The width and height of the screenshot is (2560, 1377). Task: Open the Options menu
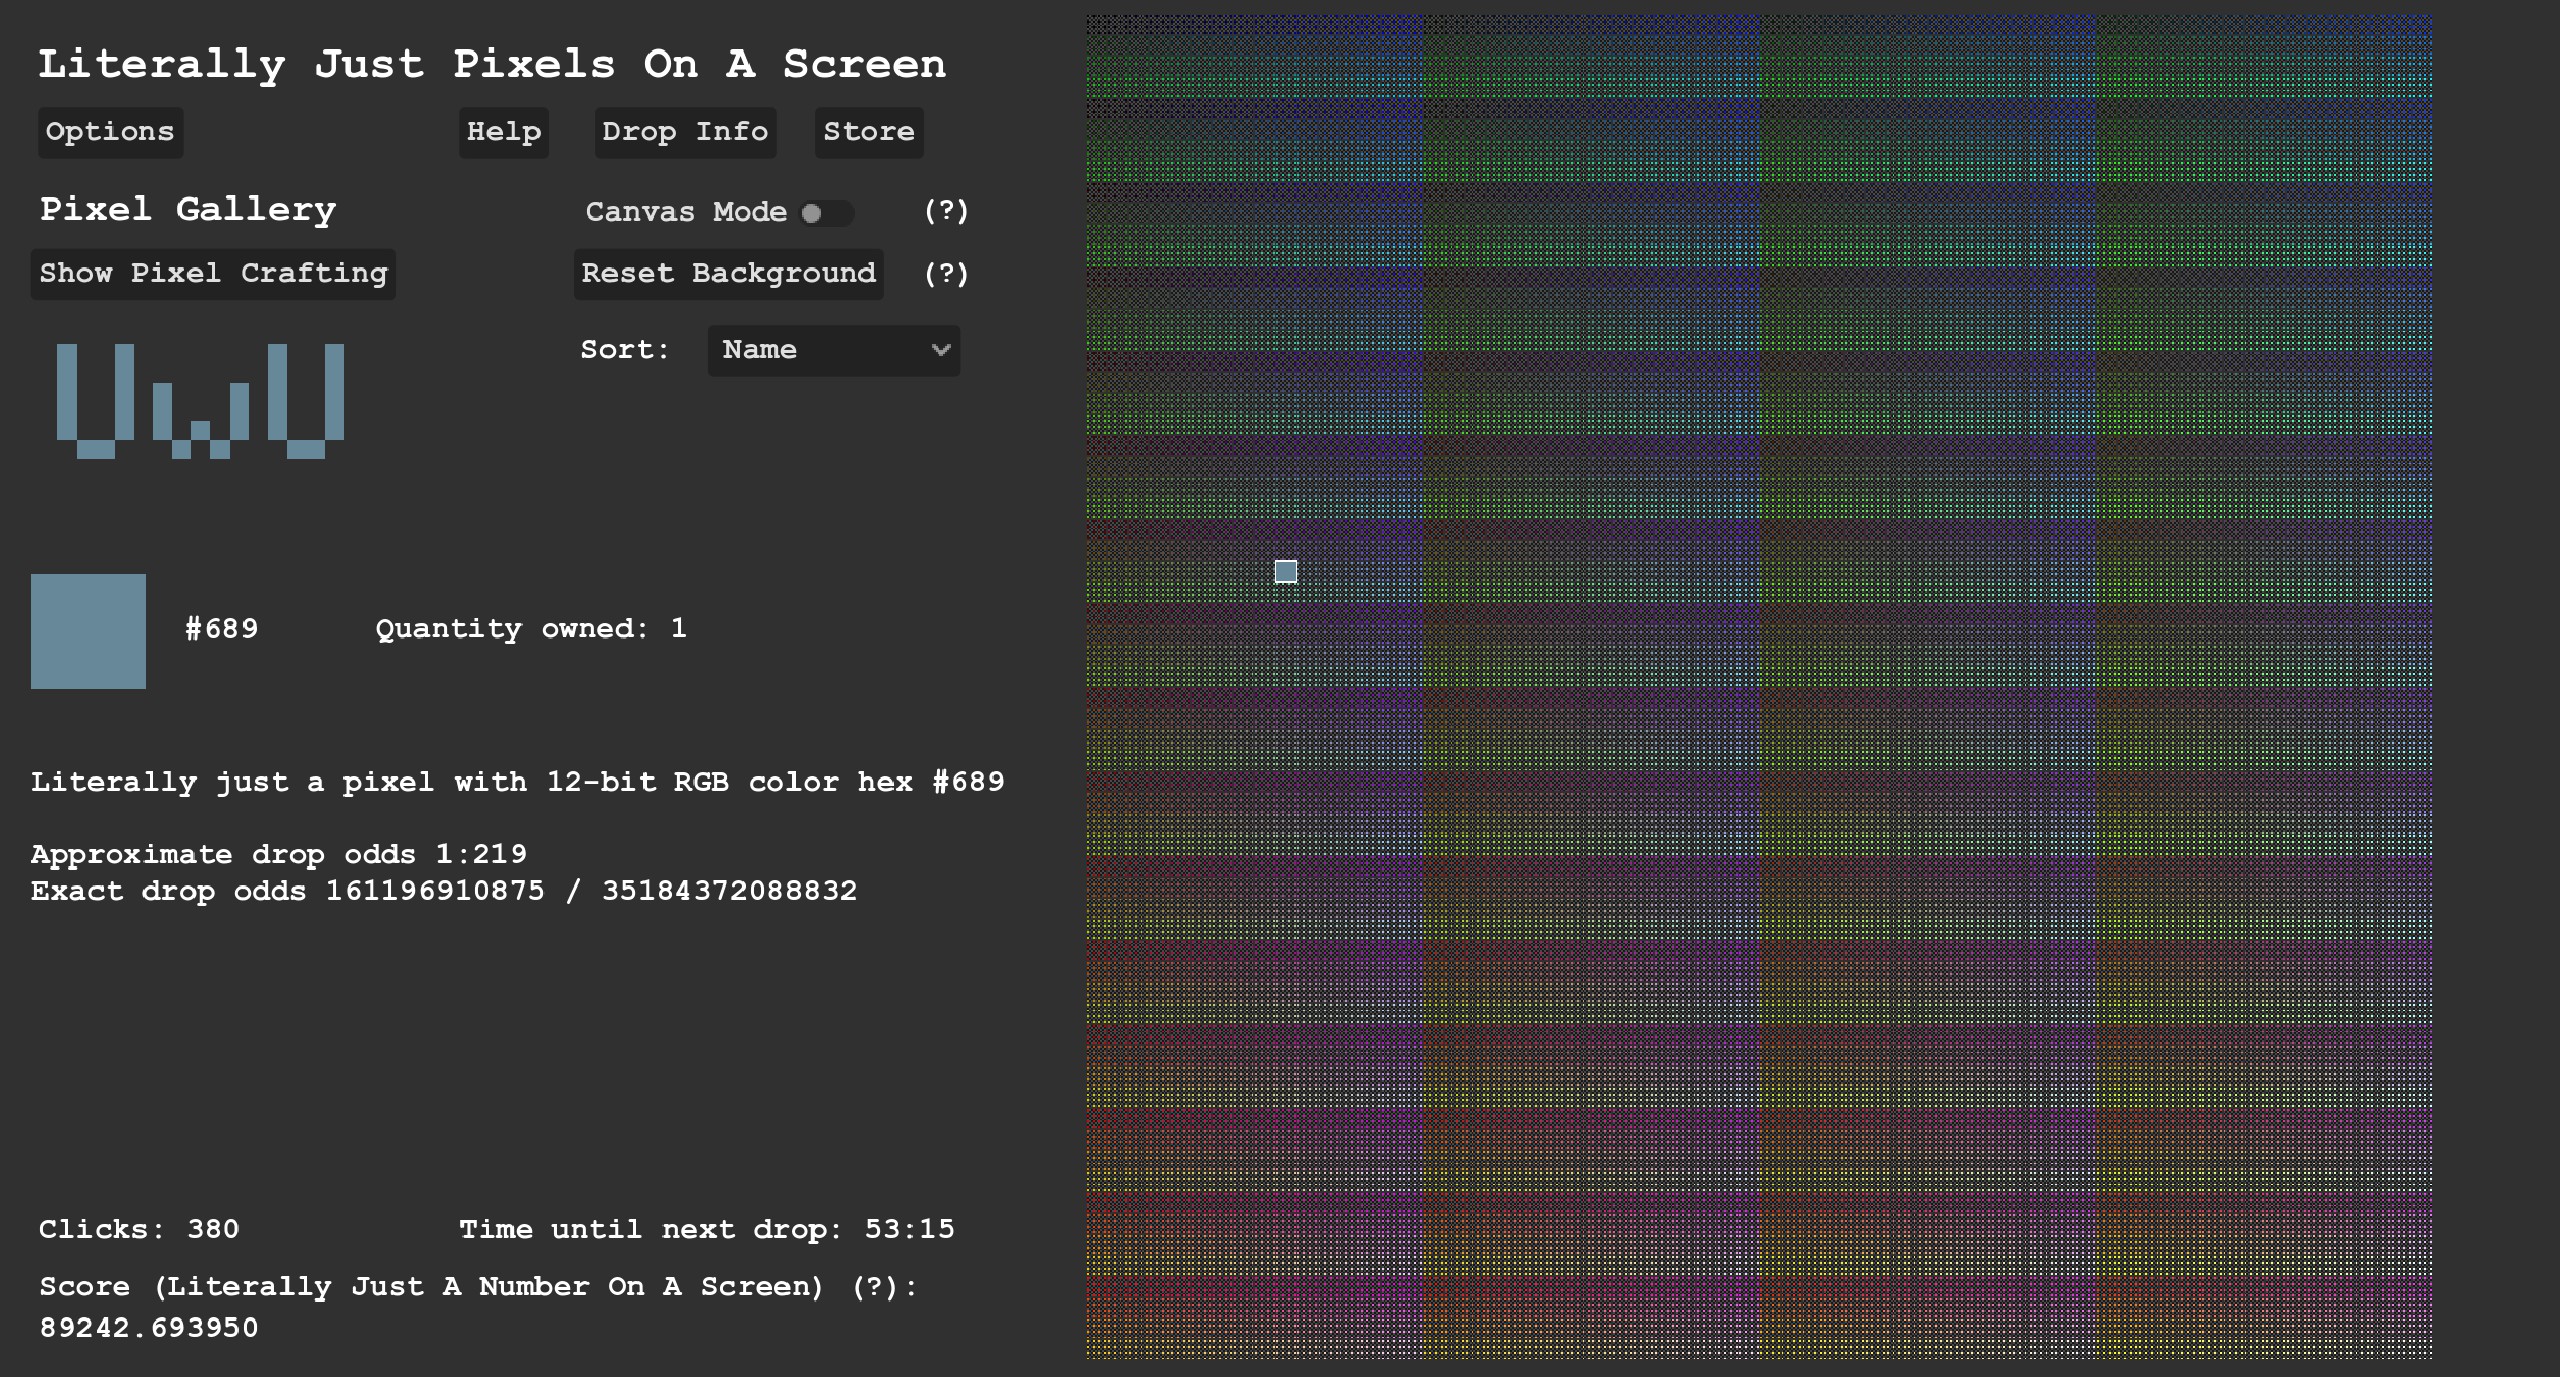110,132
